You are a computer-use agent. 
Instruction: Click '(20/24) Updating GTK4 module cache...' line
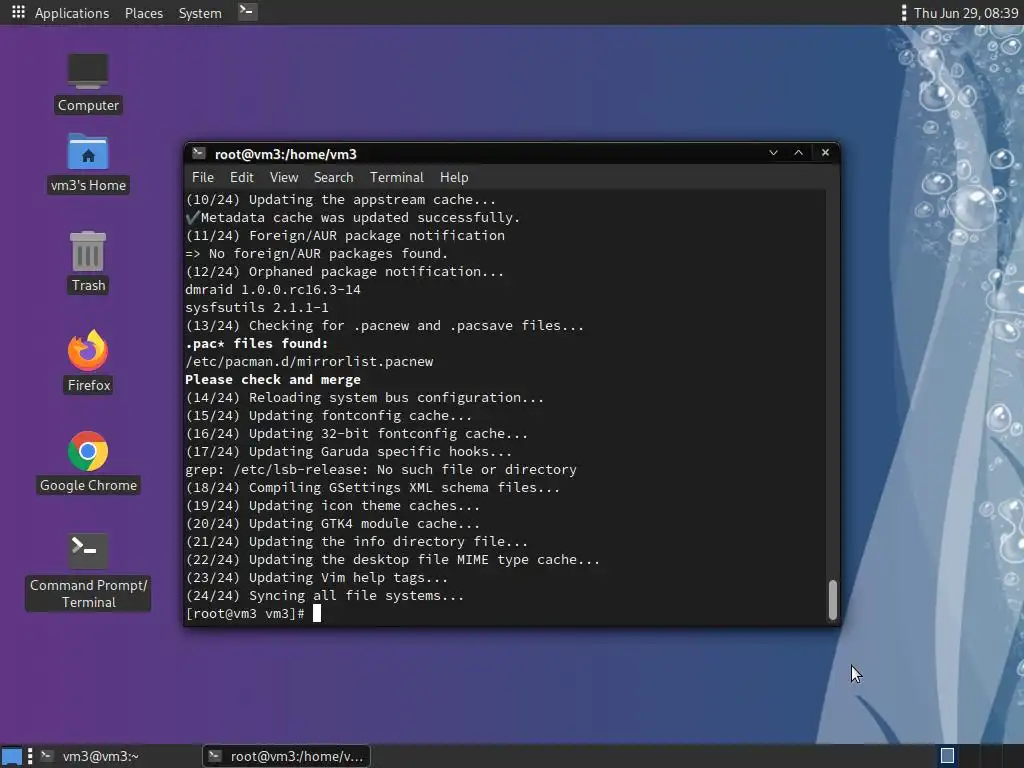click(x=333, y=523)
